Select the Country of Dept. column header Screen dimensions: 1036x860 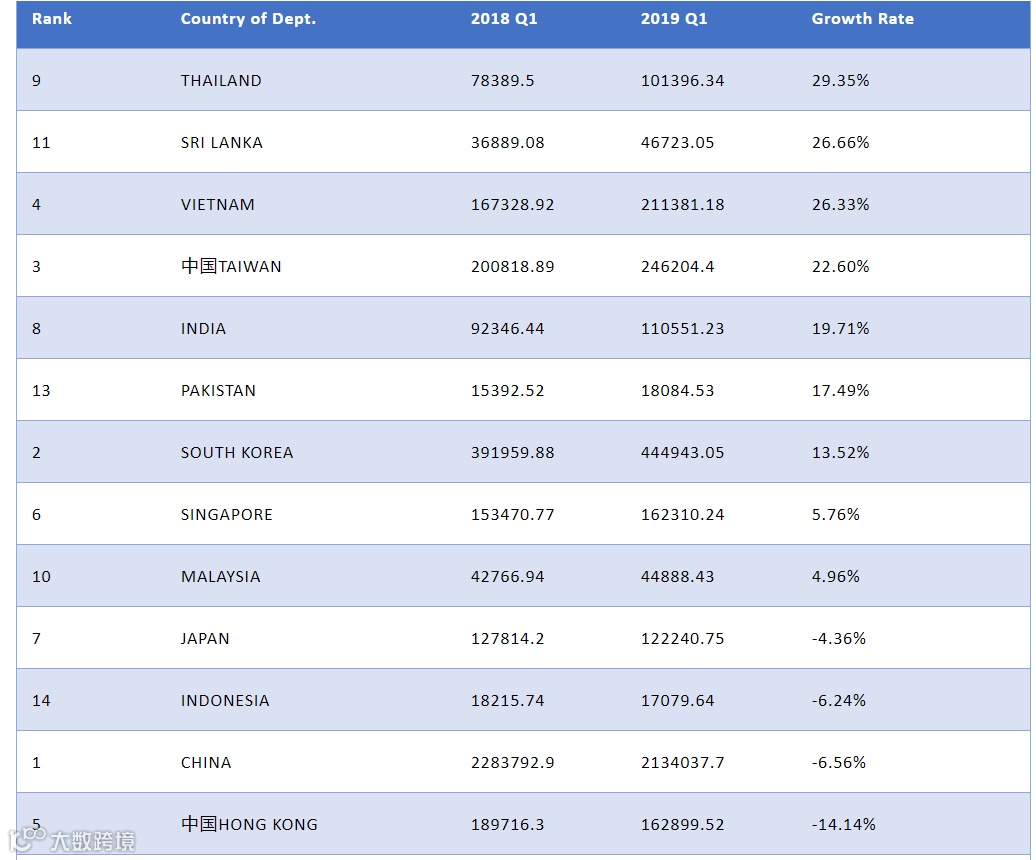[x=248, y=18]
